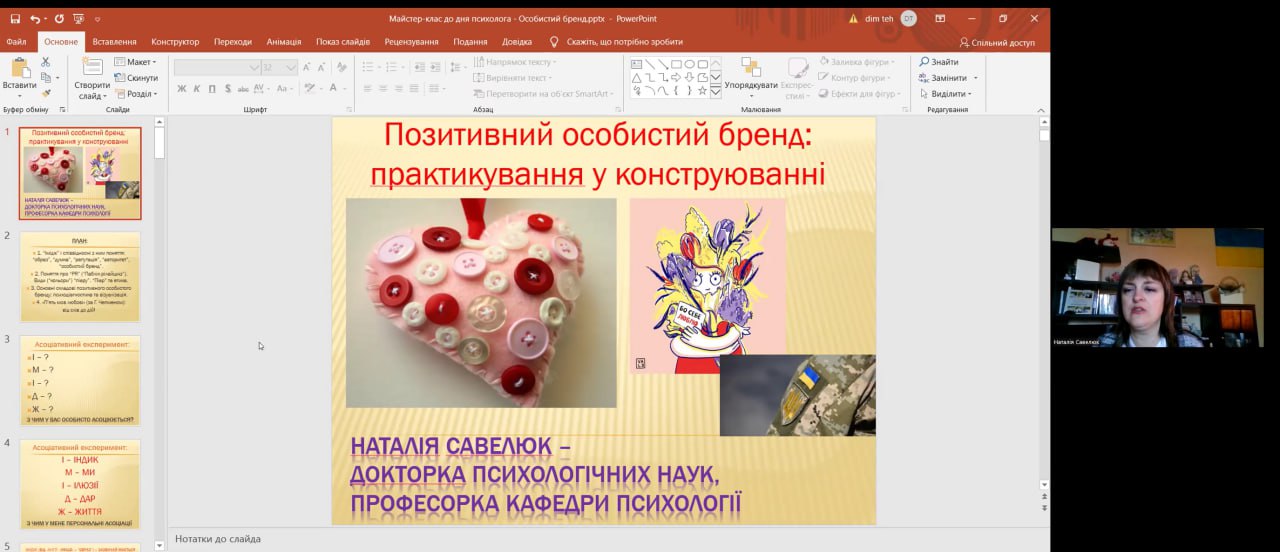Expand the Розділ section dropdown
This screenshot has width=1280, height=552.
click(x=138, y=94)
